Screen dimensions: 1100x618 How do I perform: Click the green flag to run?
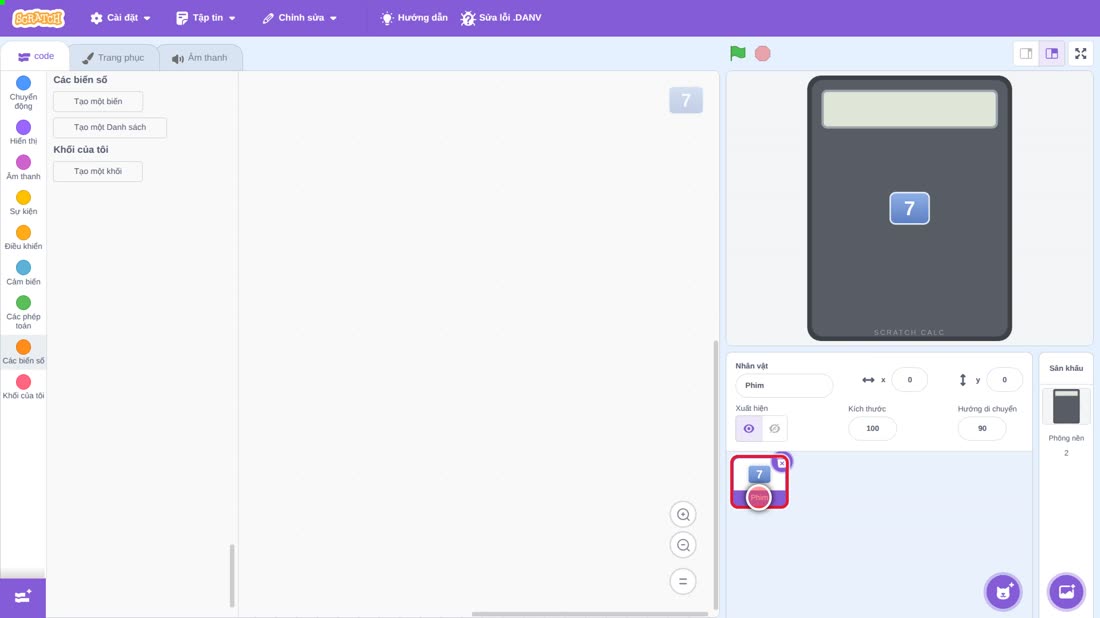tap(737, 53)
